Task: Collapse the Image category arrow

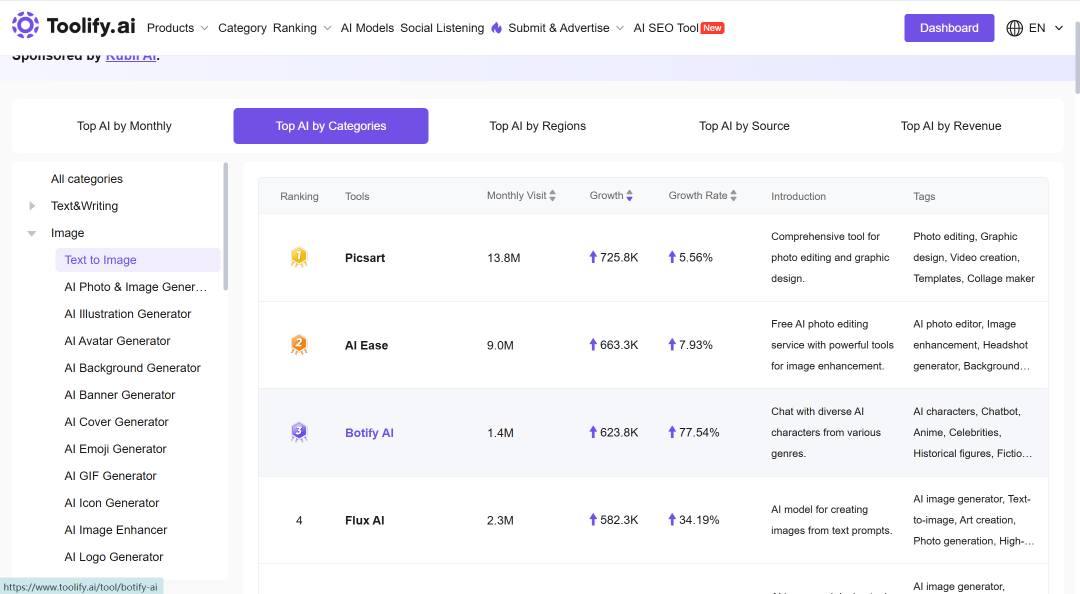Action: (x=32, y=234)
